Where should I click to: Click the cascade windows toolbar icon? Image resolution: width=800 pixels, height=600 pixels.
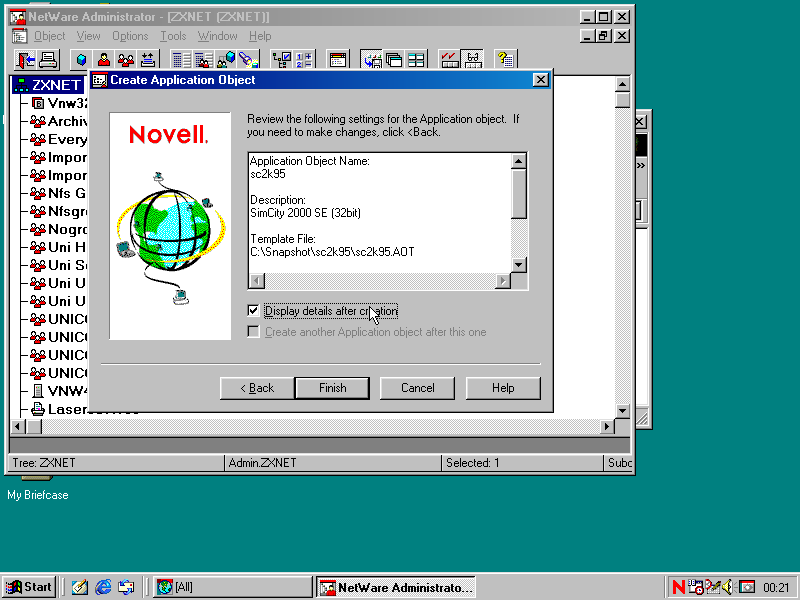[394, 60]
